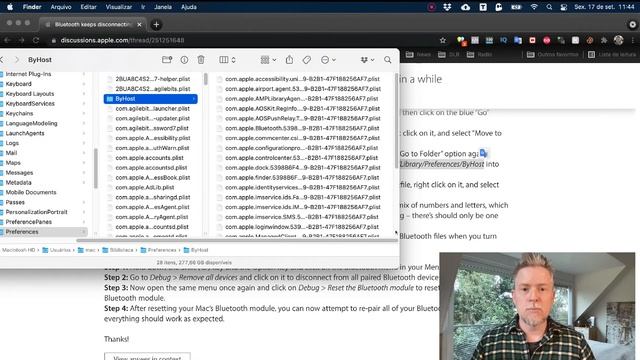
Task: Open Get Info in Finder toolbar
Action: click(x=184, y=60)
